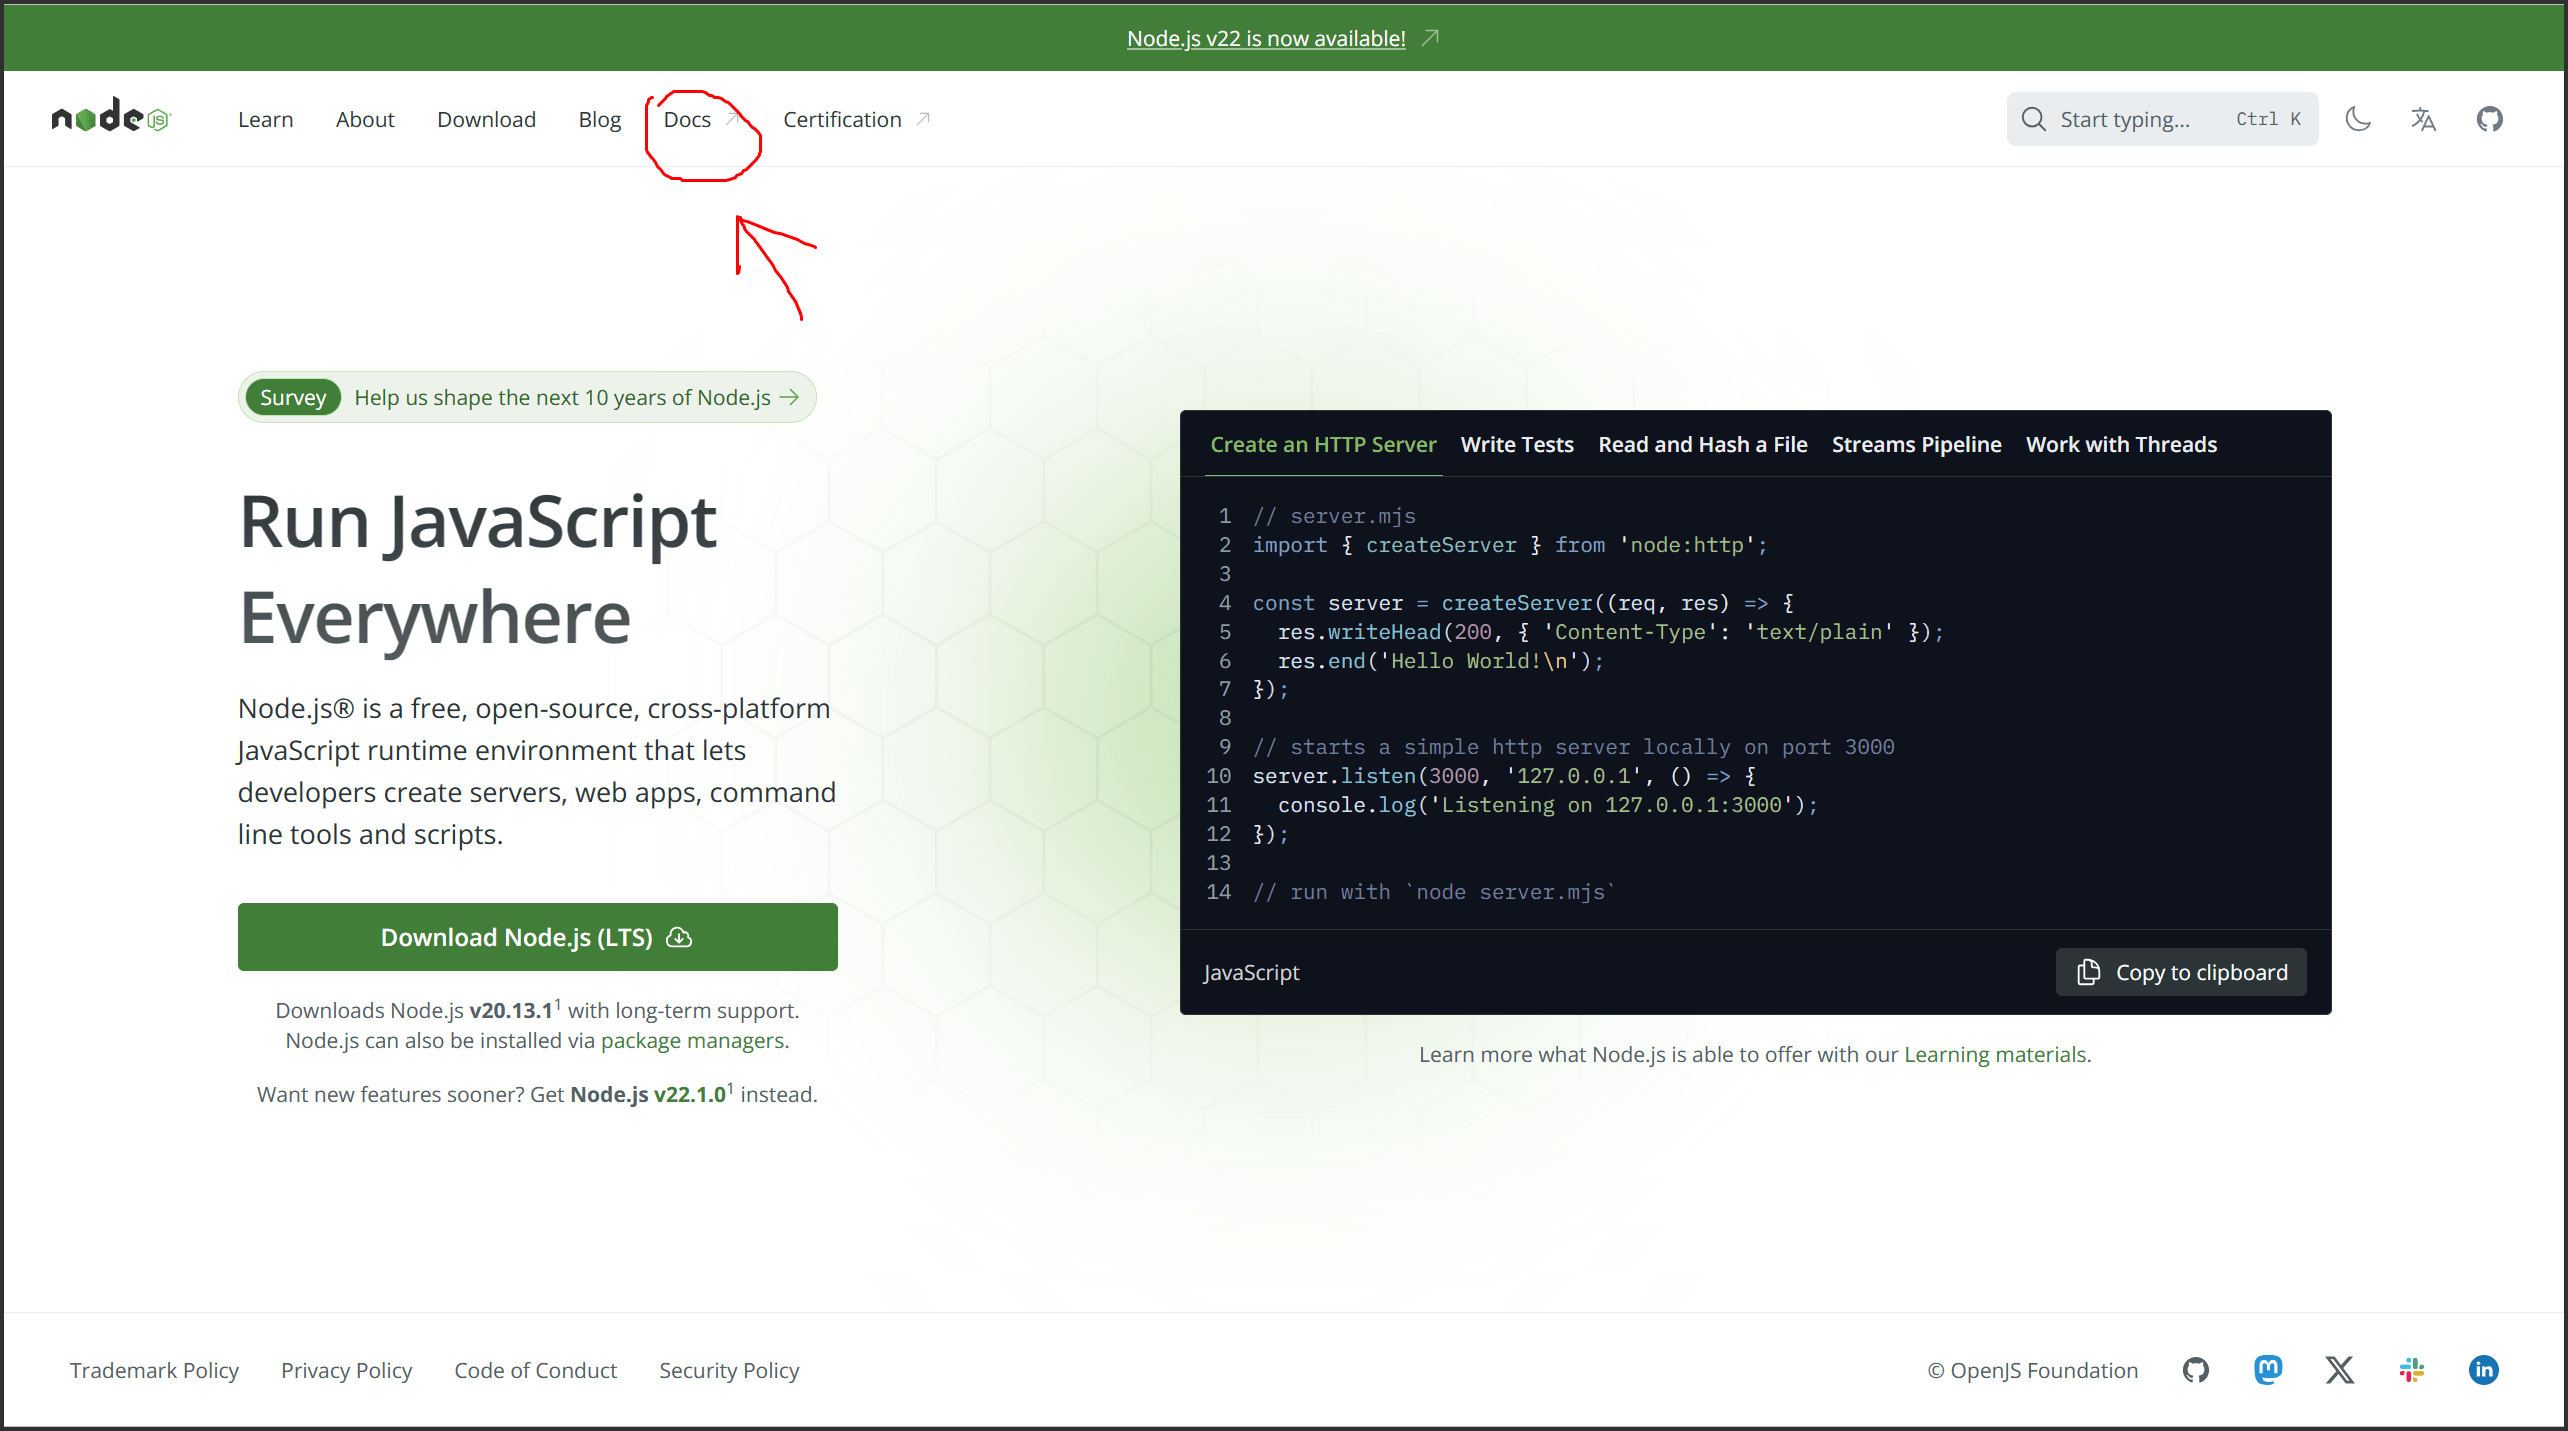The width and height of the screenshot is (2568, 1431).
Task: Open the LinkedIn footer icon
Action: click(x=2484, y=1370)
